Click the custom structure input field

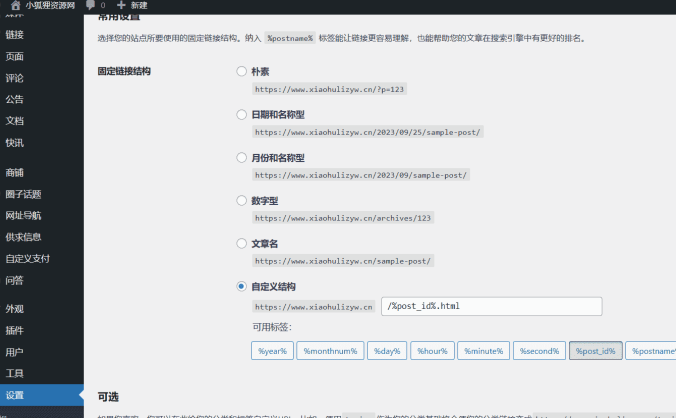[491, 306]
